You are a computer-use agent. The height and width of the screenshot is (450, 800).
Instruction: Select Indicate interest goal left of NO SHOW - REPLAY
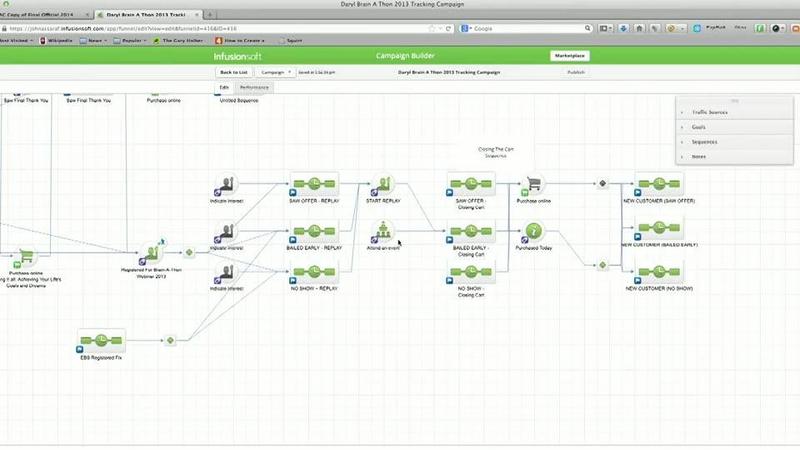pos(226,272)
